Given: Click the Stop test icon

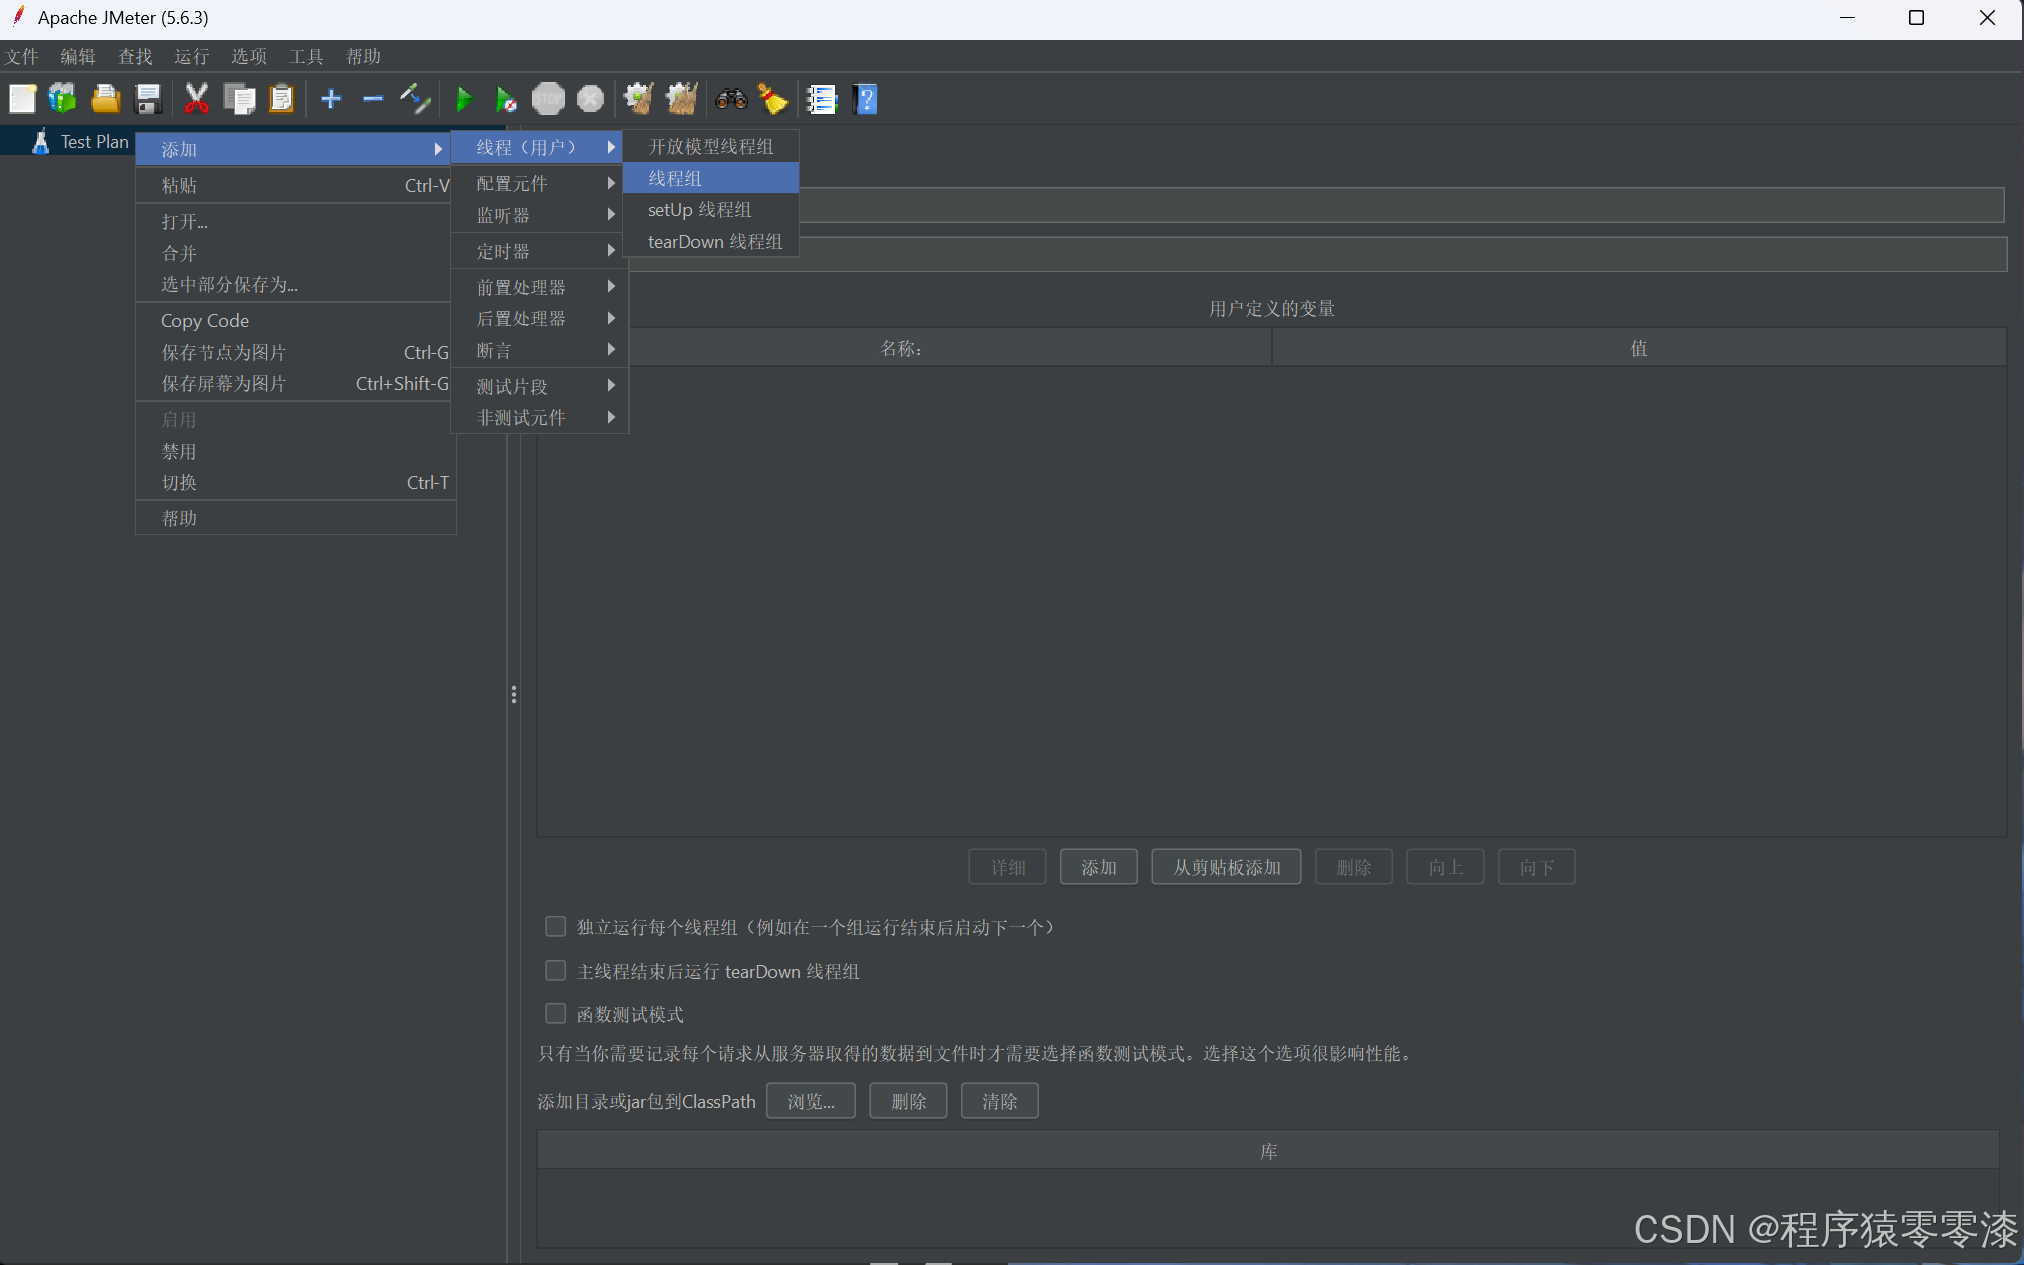Looking at the screenshot, I should [548, 98].
